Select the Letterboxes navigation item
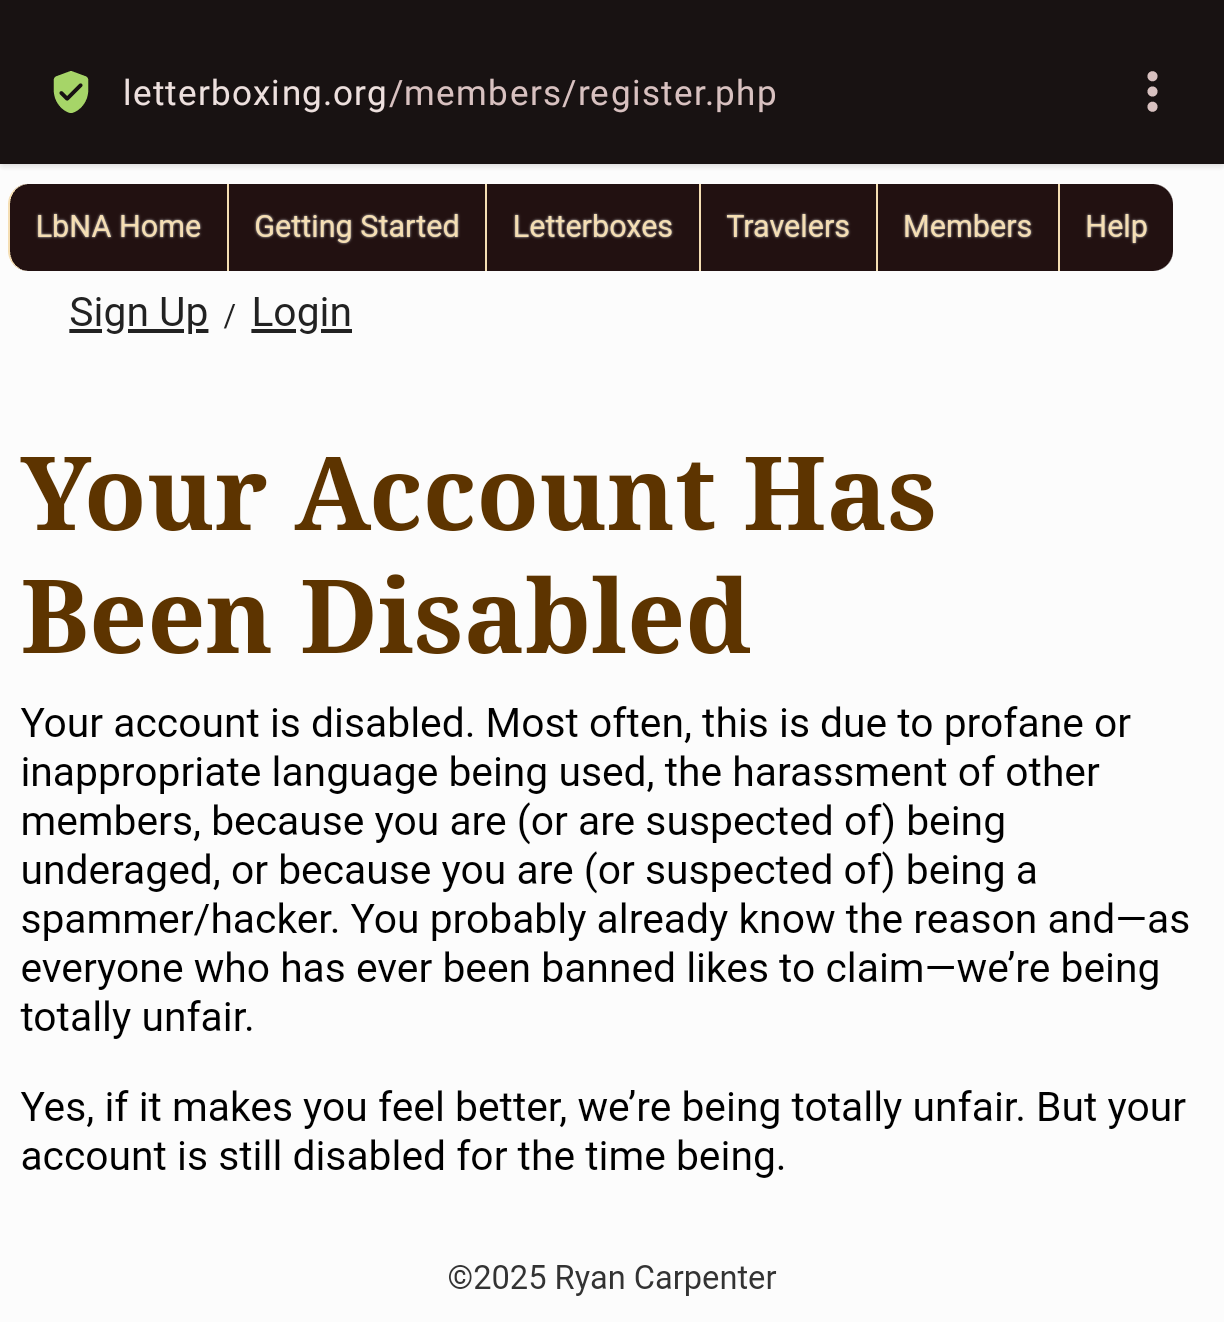1224x1322 pixels. [x=593, y=227]
